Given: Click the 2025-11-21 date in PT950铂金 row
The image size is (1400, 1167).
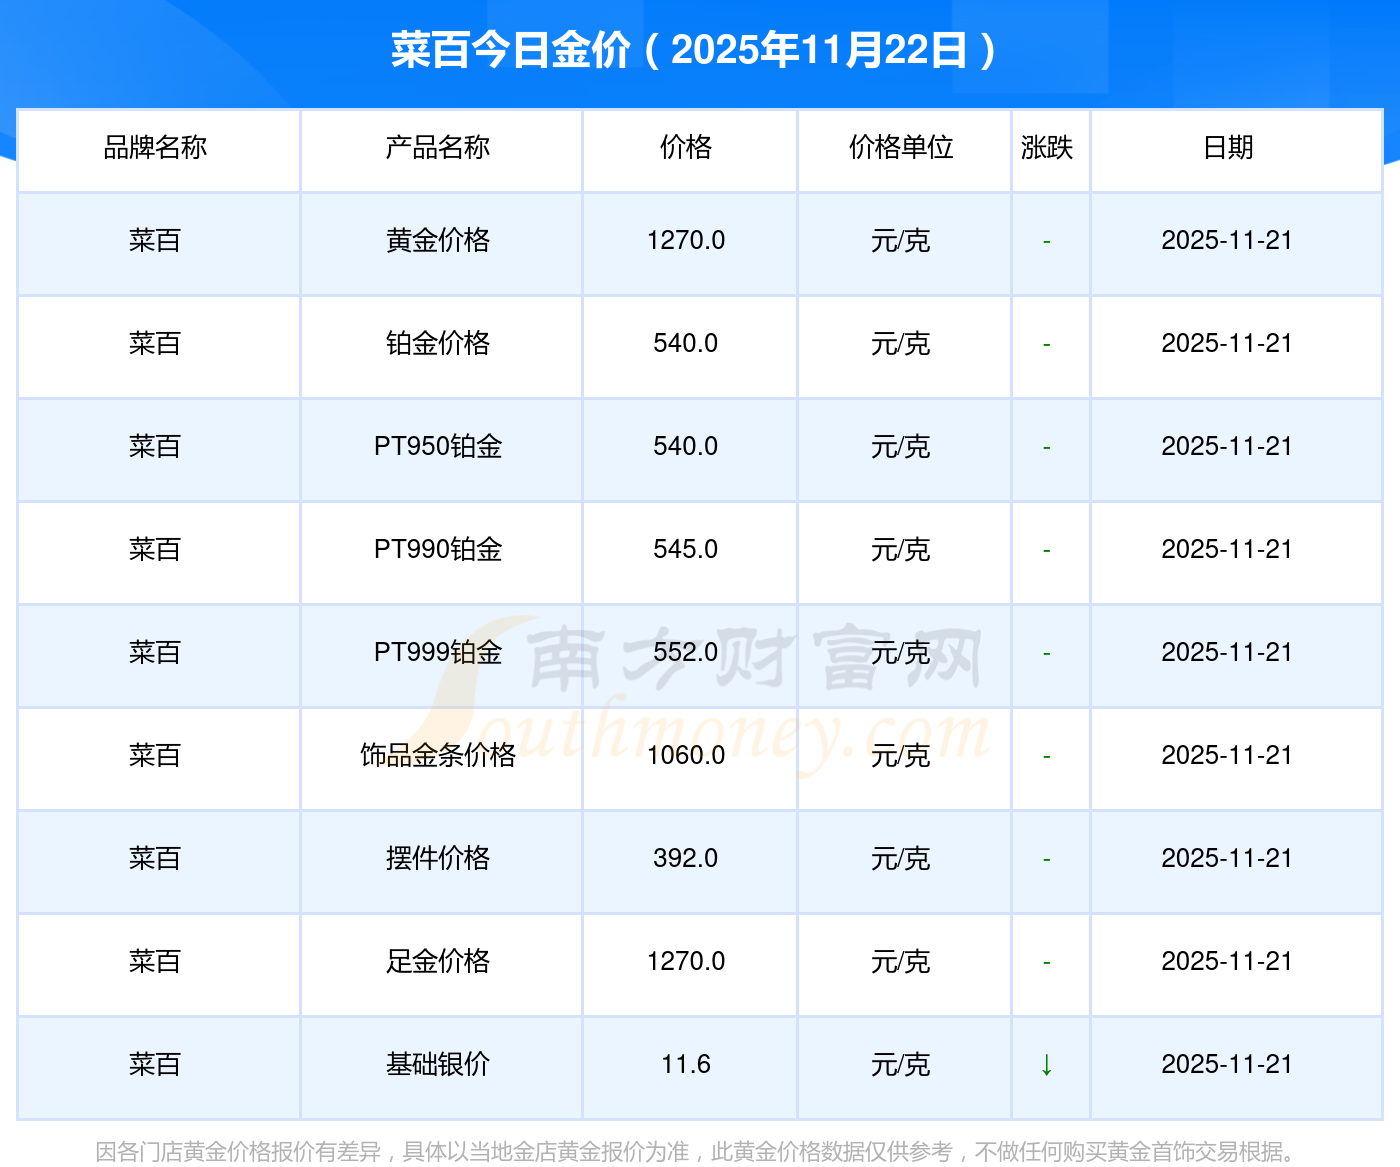Looking at the screenshot, I should click(1227, 446).
